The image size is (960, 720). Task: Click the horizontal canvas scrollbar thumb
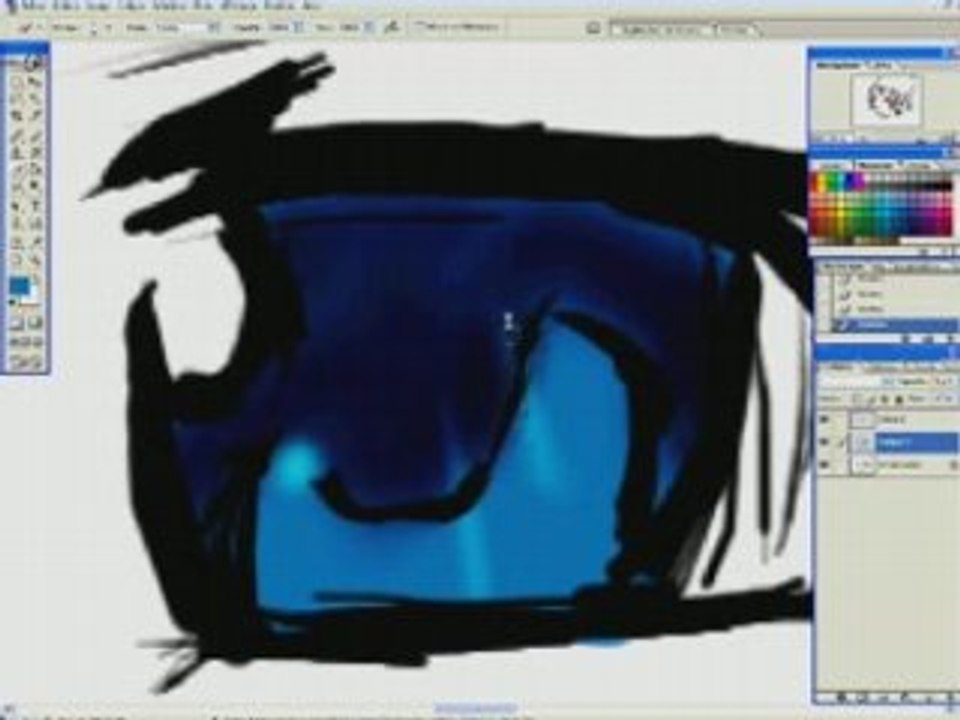[x=476, y=710]
